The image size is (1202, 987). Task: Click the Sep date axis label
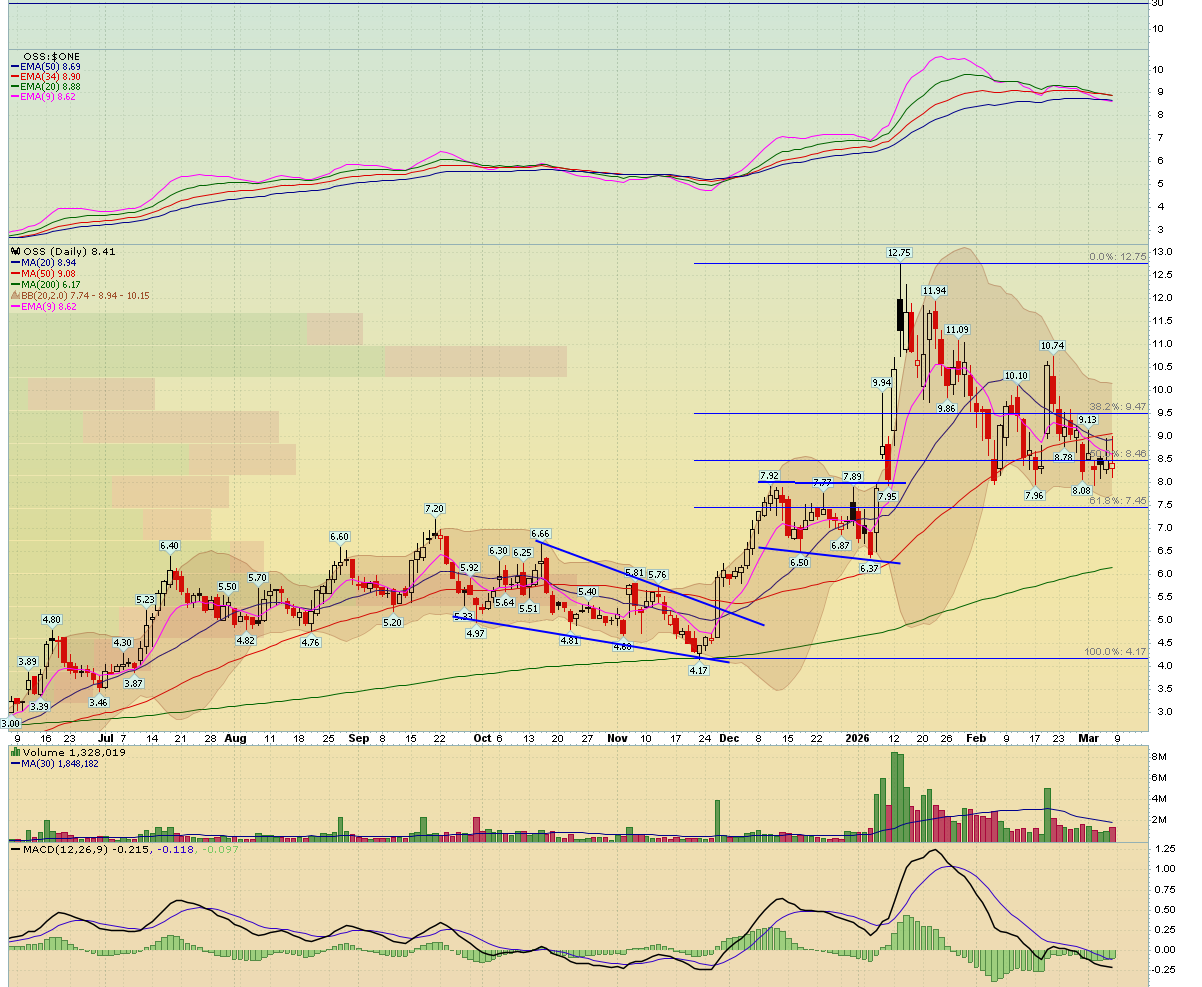tap(360, 738)
